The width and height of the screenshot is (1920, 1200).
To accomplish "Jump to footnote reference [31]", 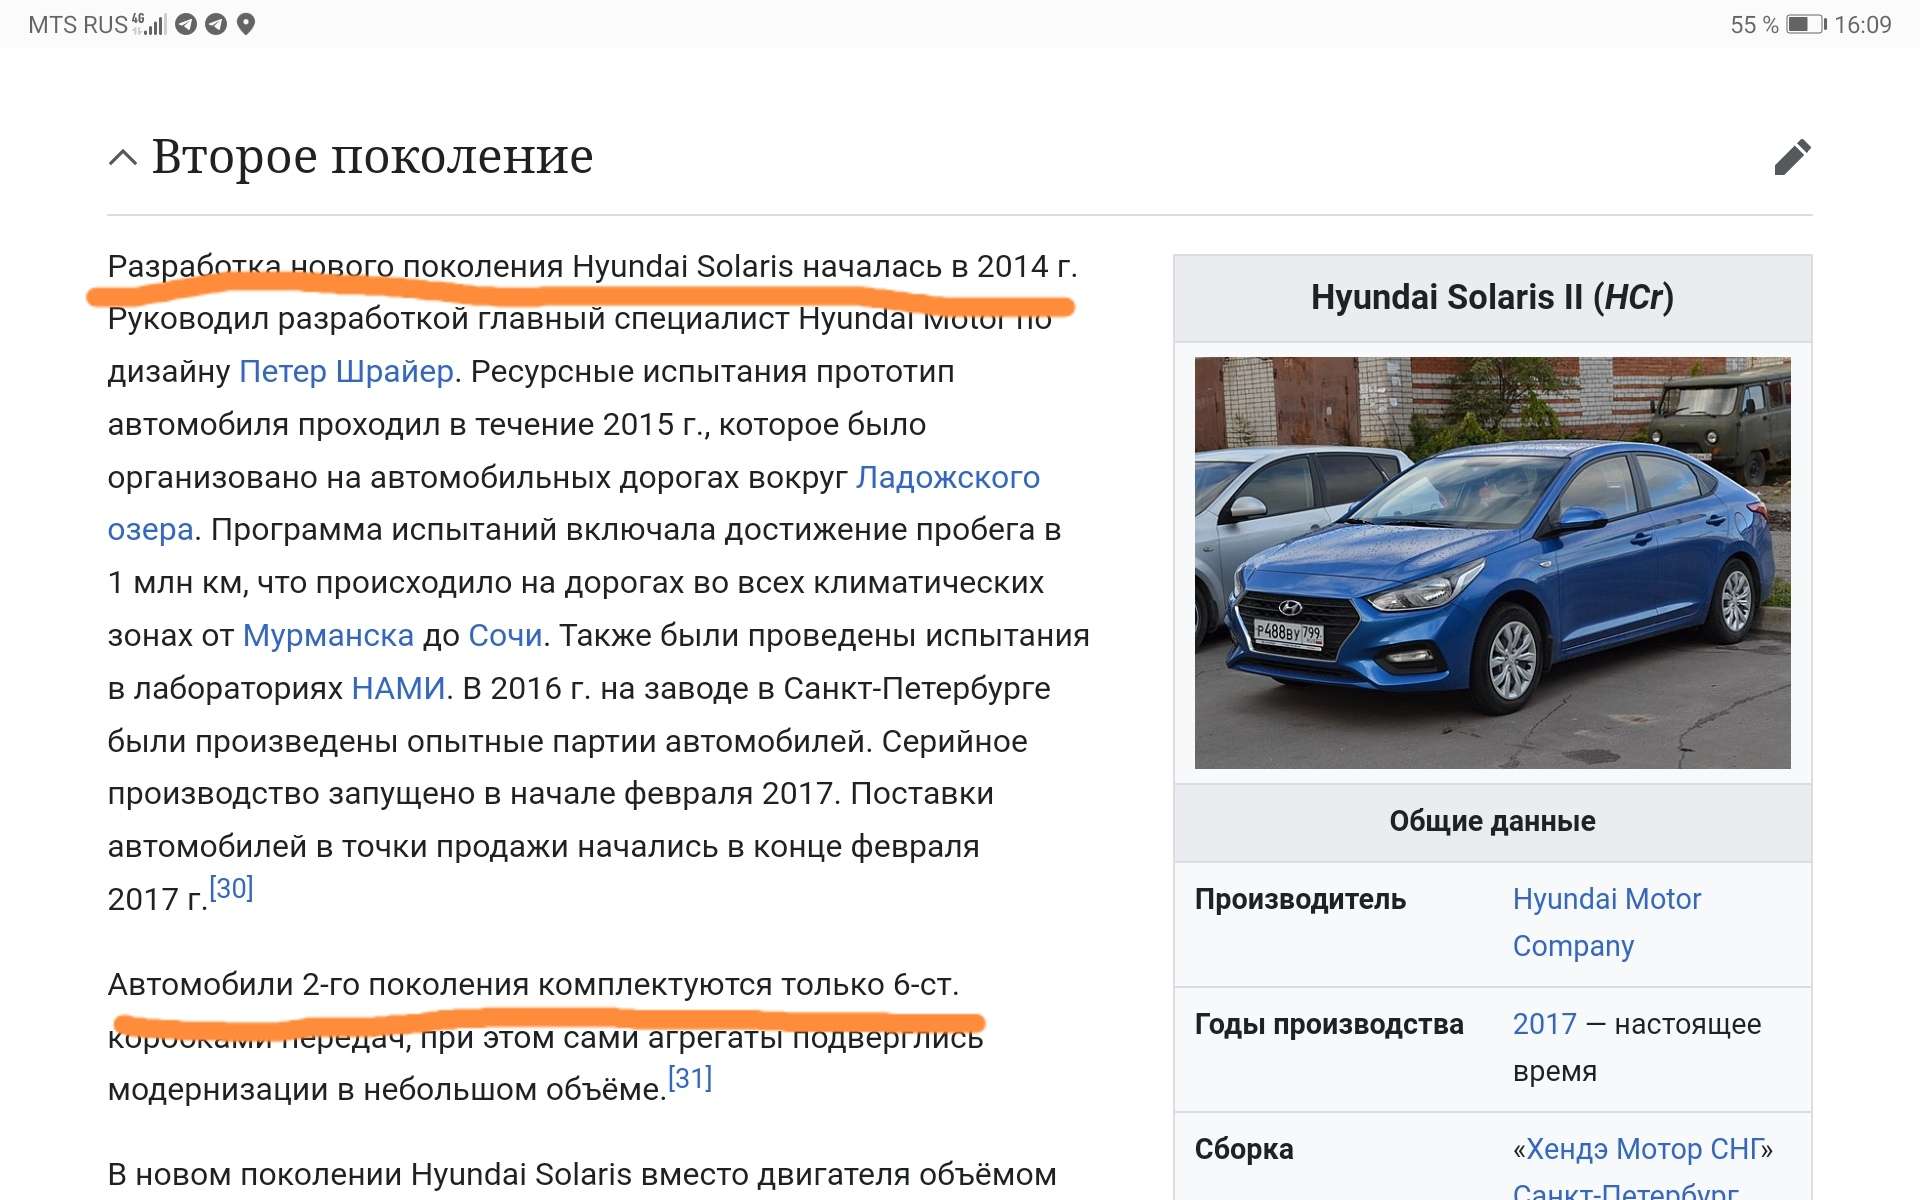I will pos(689,1078).
